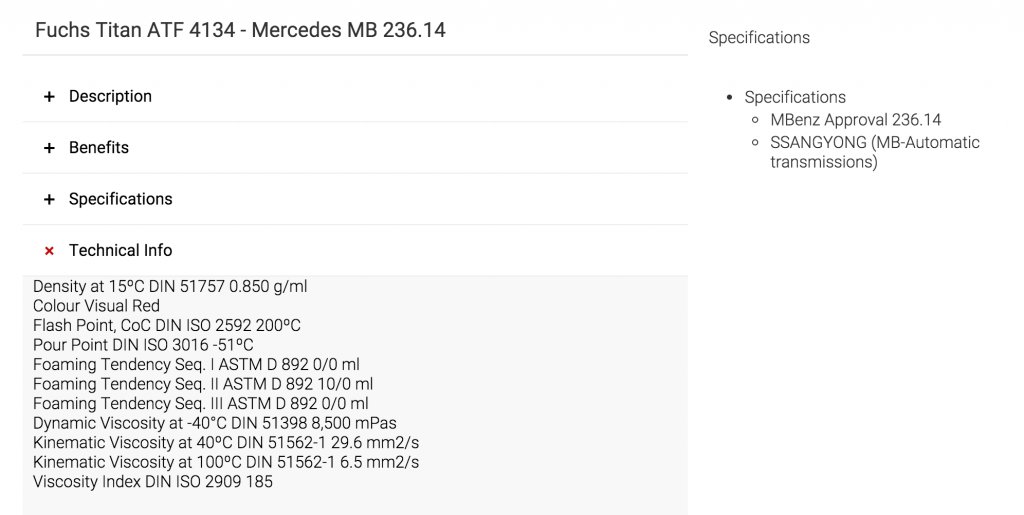The width and height of the screenshot is (1024, 515).
Task: Click the Fuchs Titan ATF 4134 product title
Action: pyautogui.click(x=240, y=30)
